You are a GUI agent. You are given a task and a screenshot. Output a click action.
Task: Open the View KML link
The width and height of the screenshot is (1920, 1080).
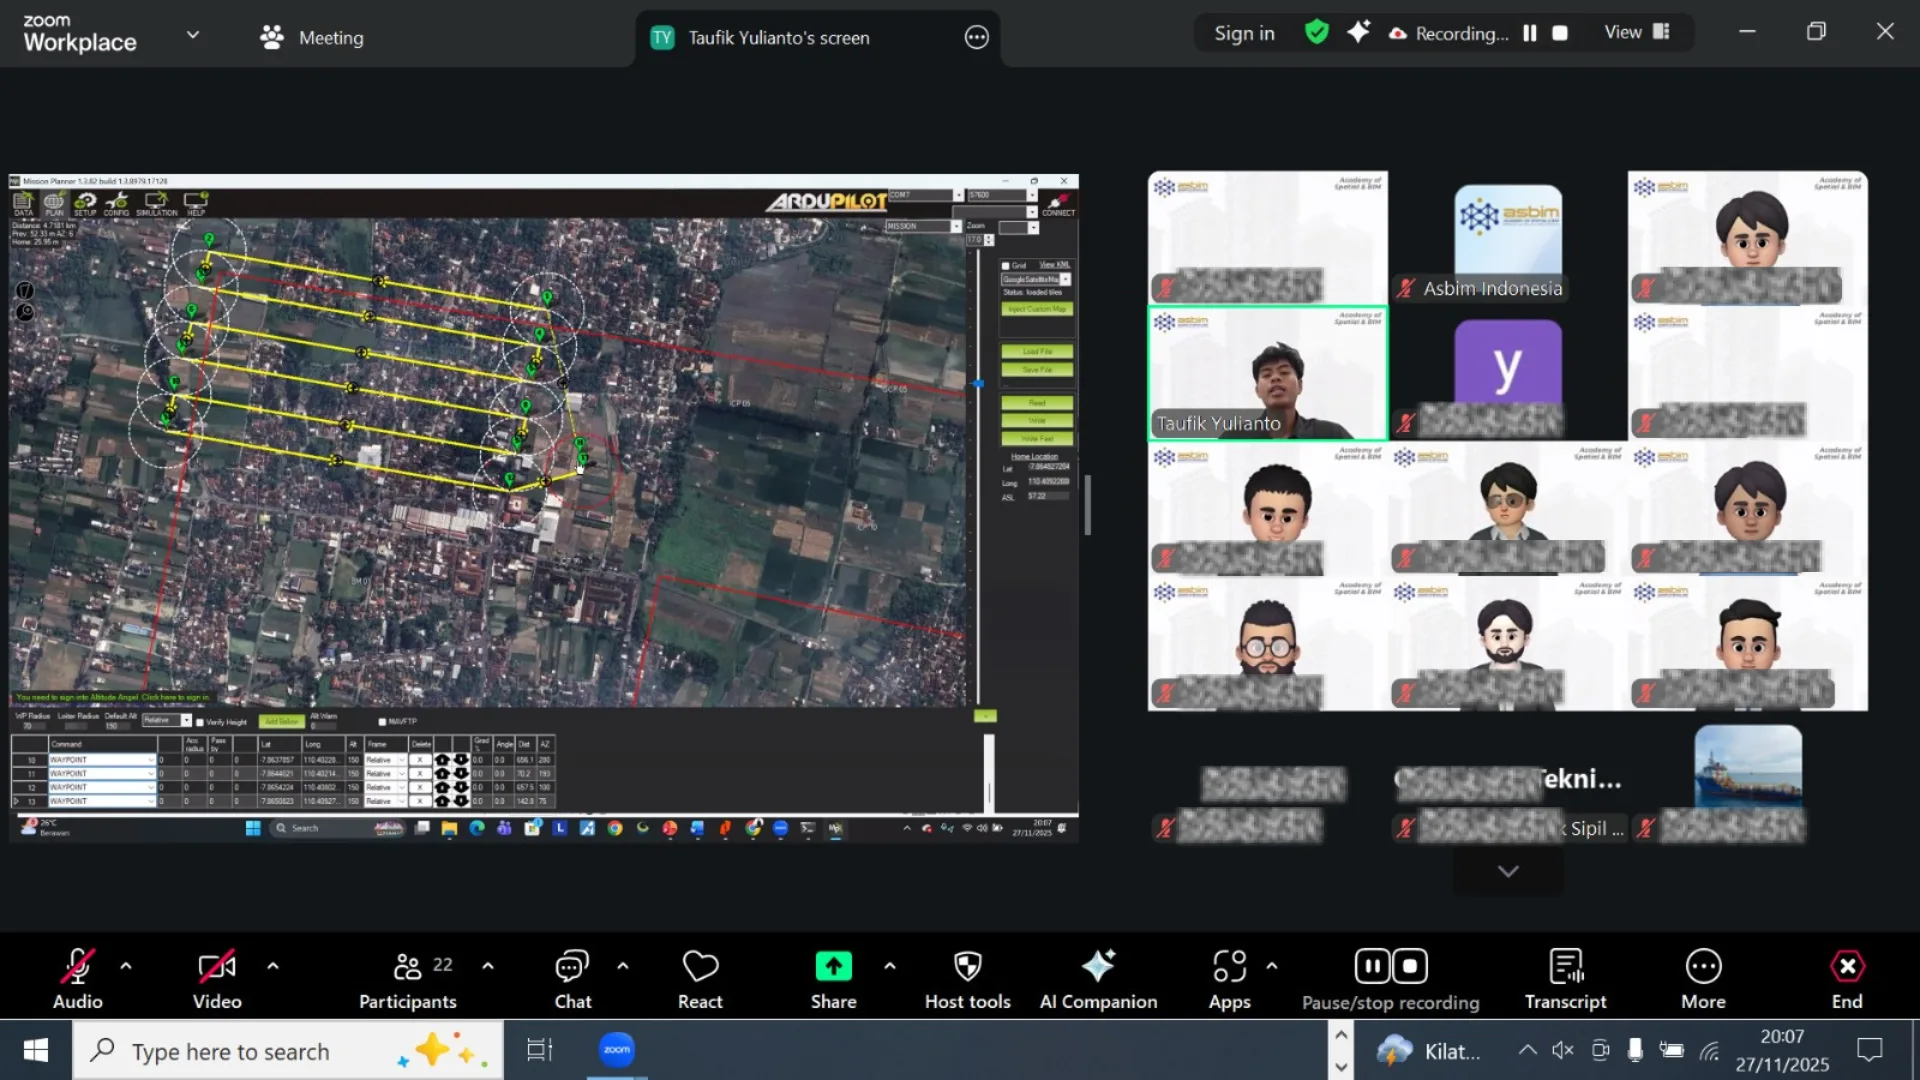click(x=1057, y=264)
